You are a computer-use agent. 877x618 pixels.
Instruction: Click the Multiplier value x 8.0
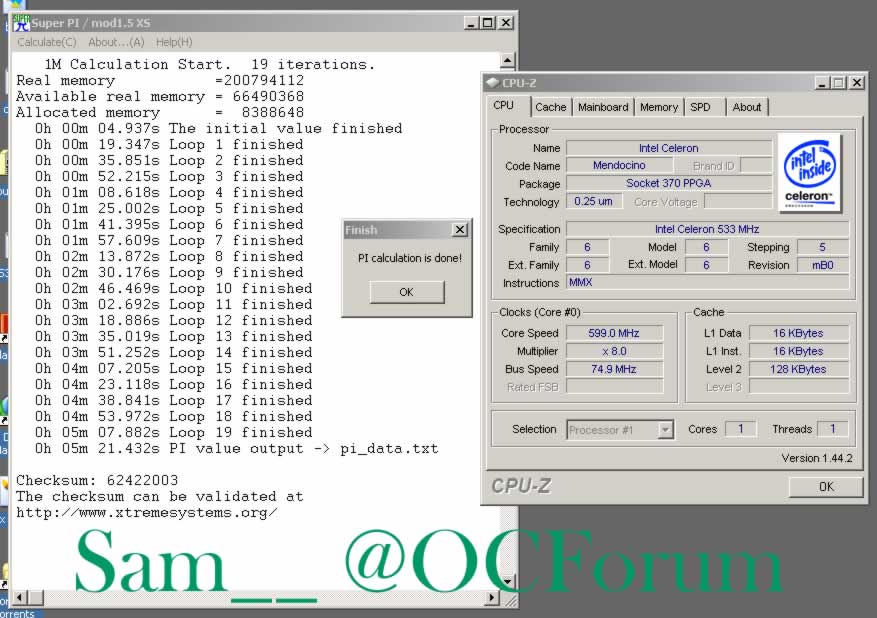point(614,351)
